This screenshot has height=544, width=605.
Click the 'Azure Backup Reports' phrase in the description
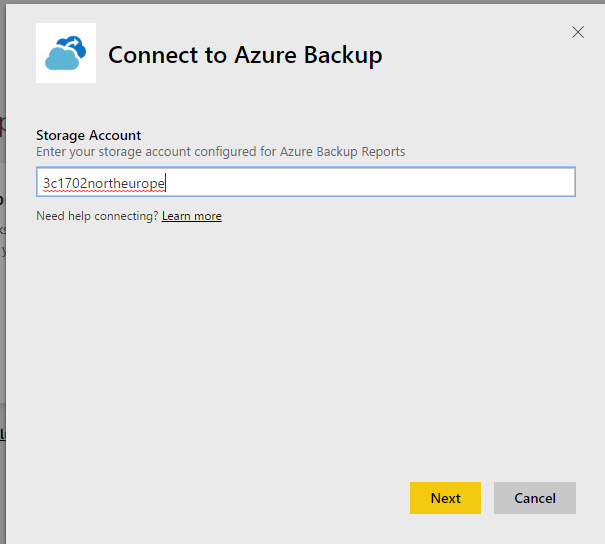click(x=345, y=151)
